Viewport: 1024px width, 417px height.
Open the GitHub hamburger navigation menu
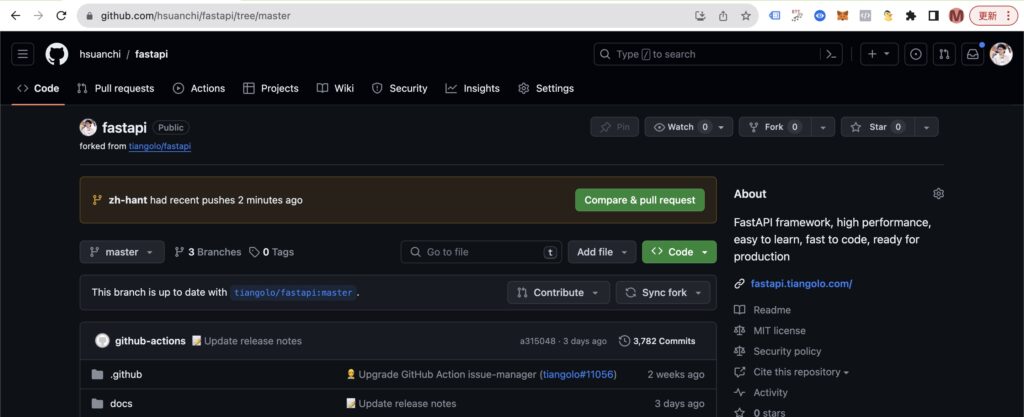[x=23, y=54]
